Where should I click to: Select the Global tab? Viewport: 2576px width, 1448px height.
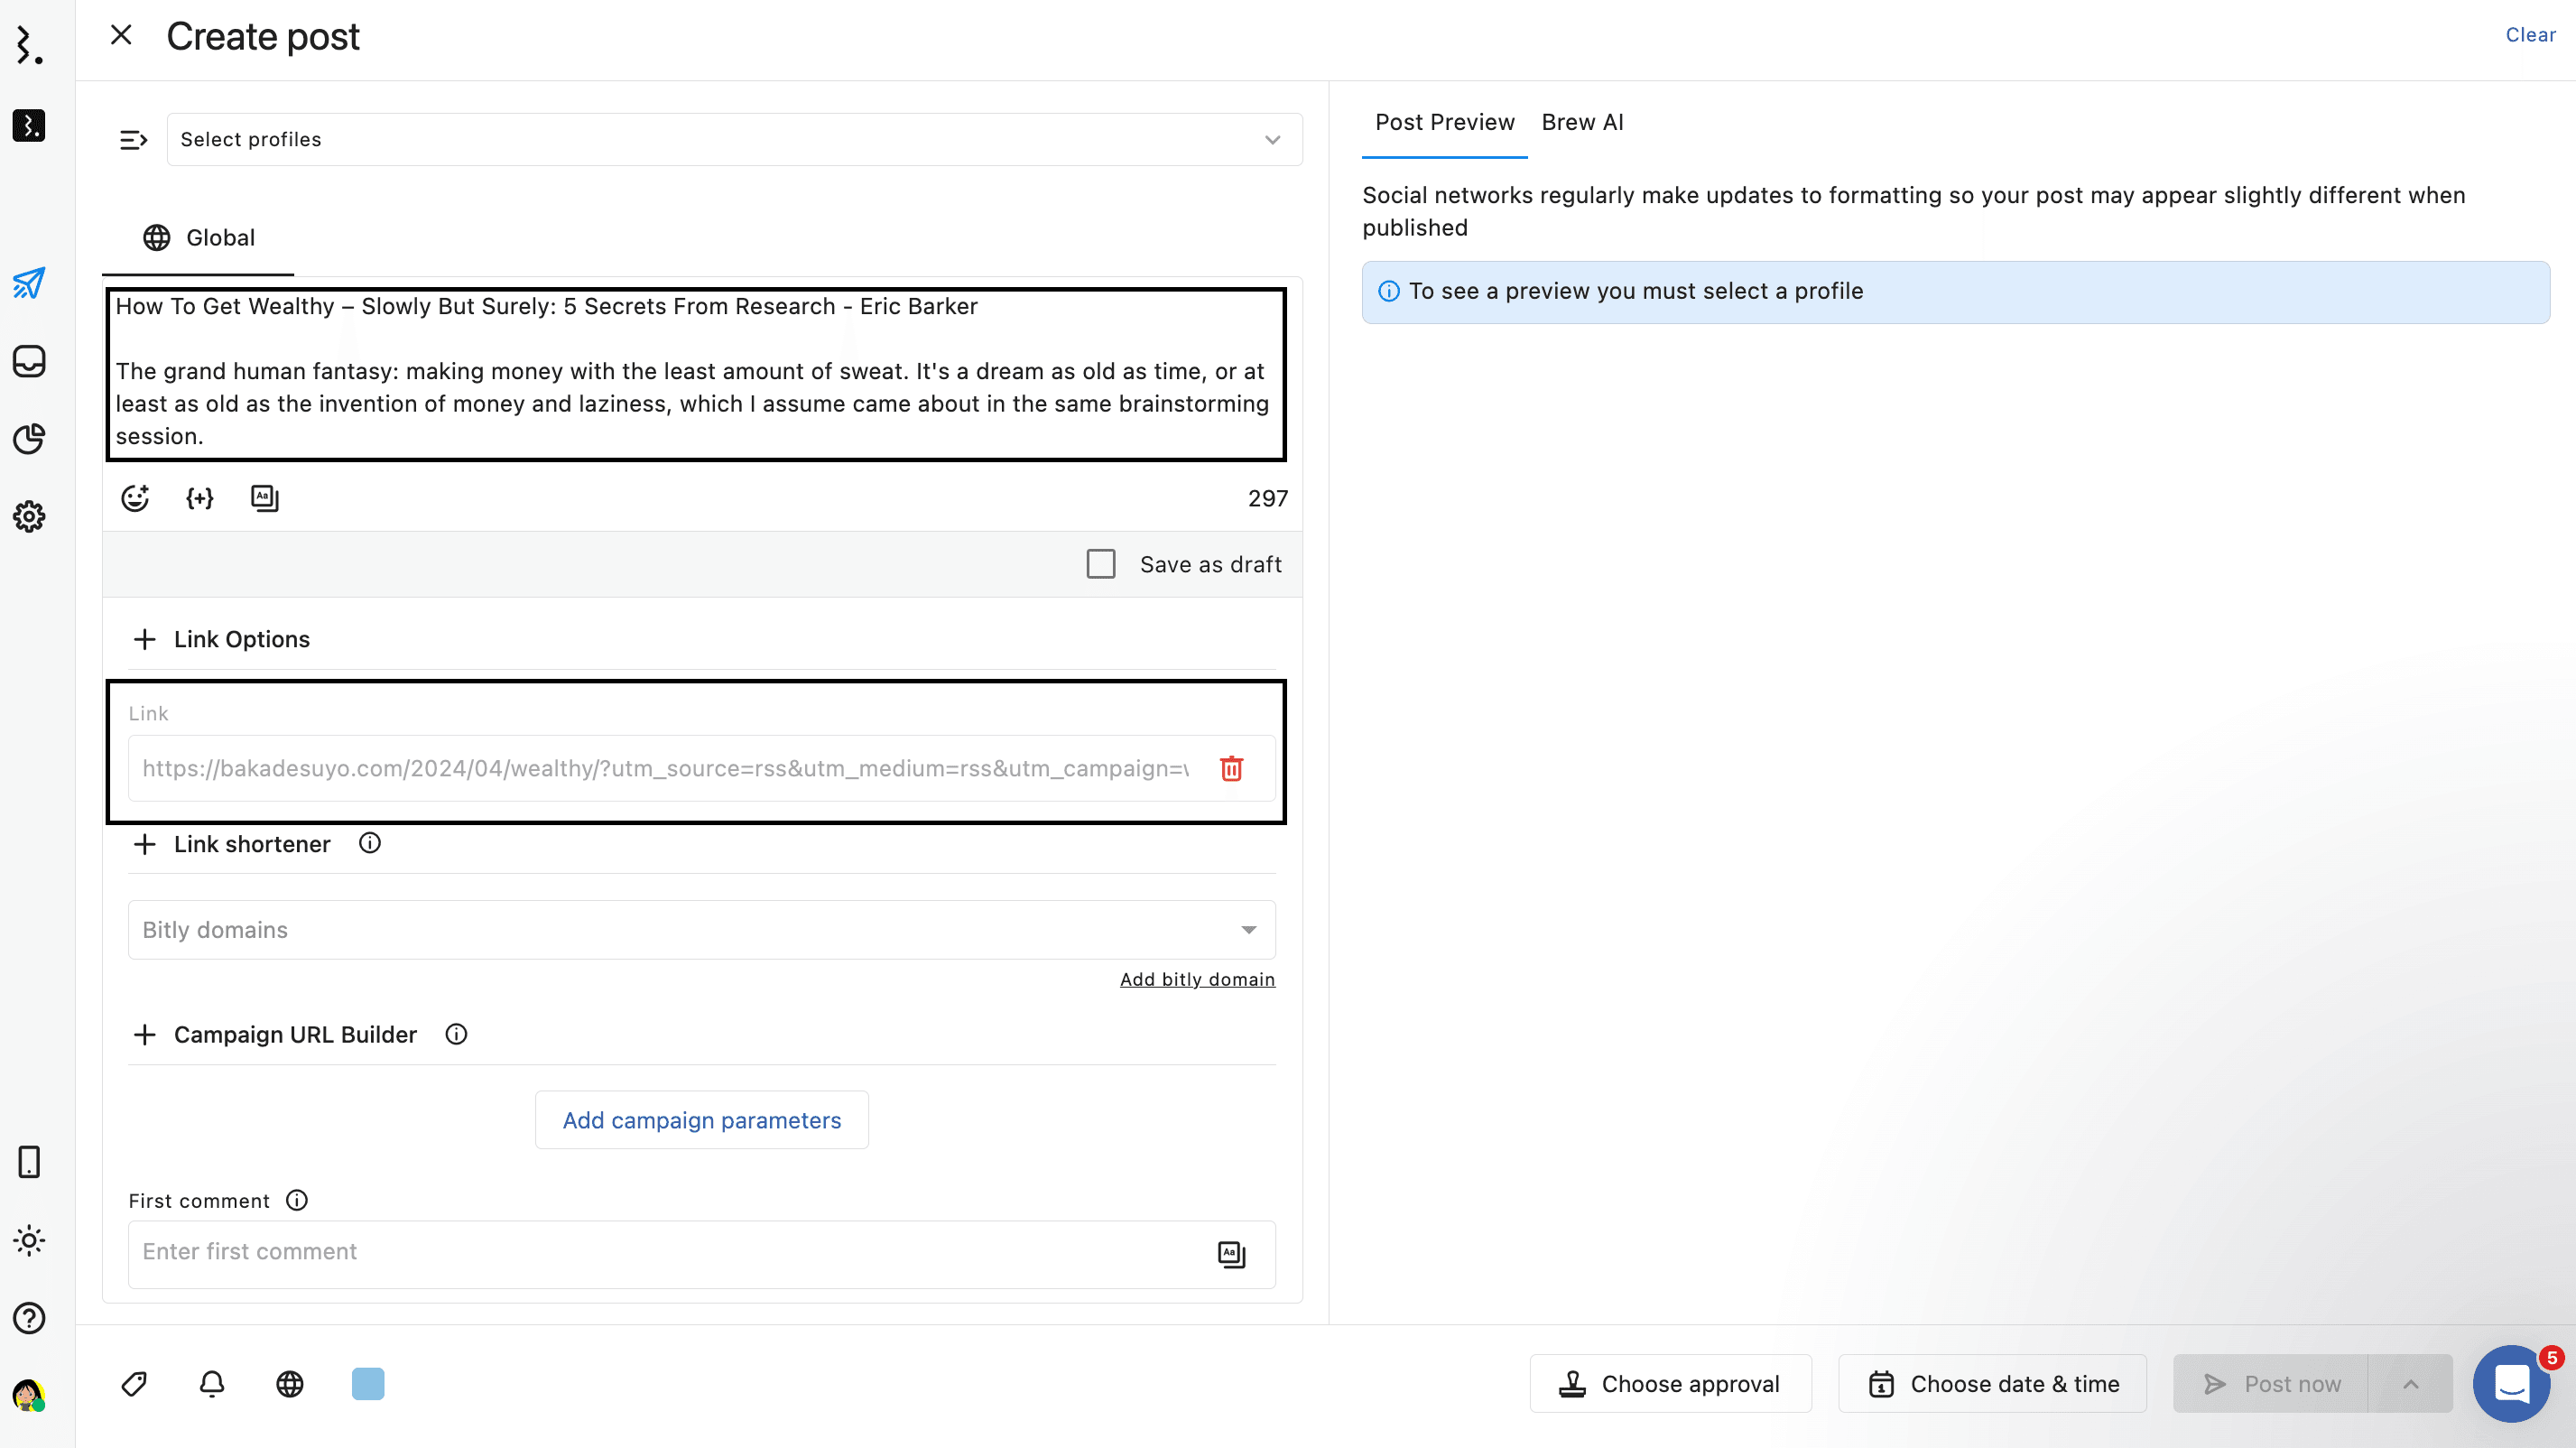[x=199, y=238]
